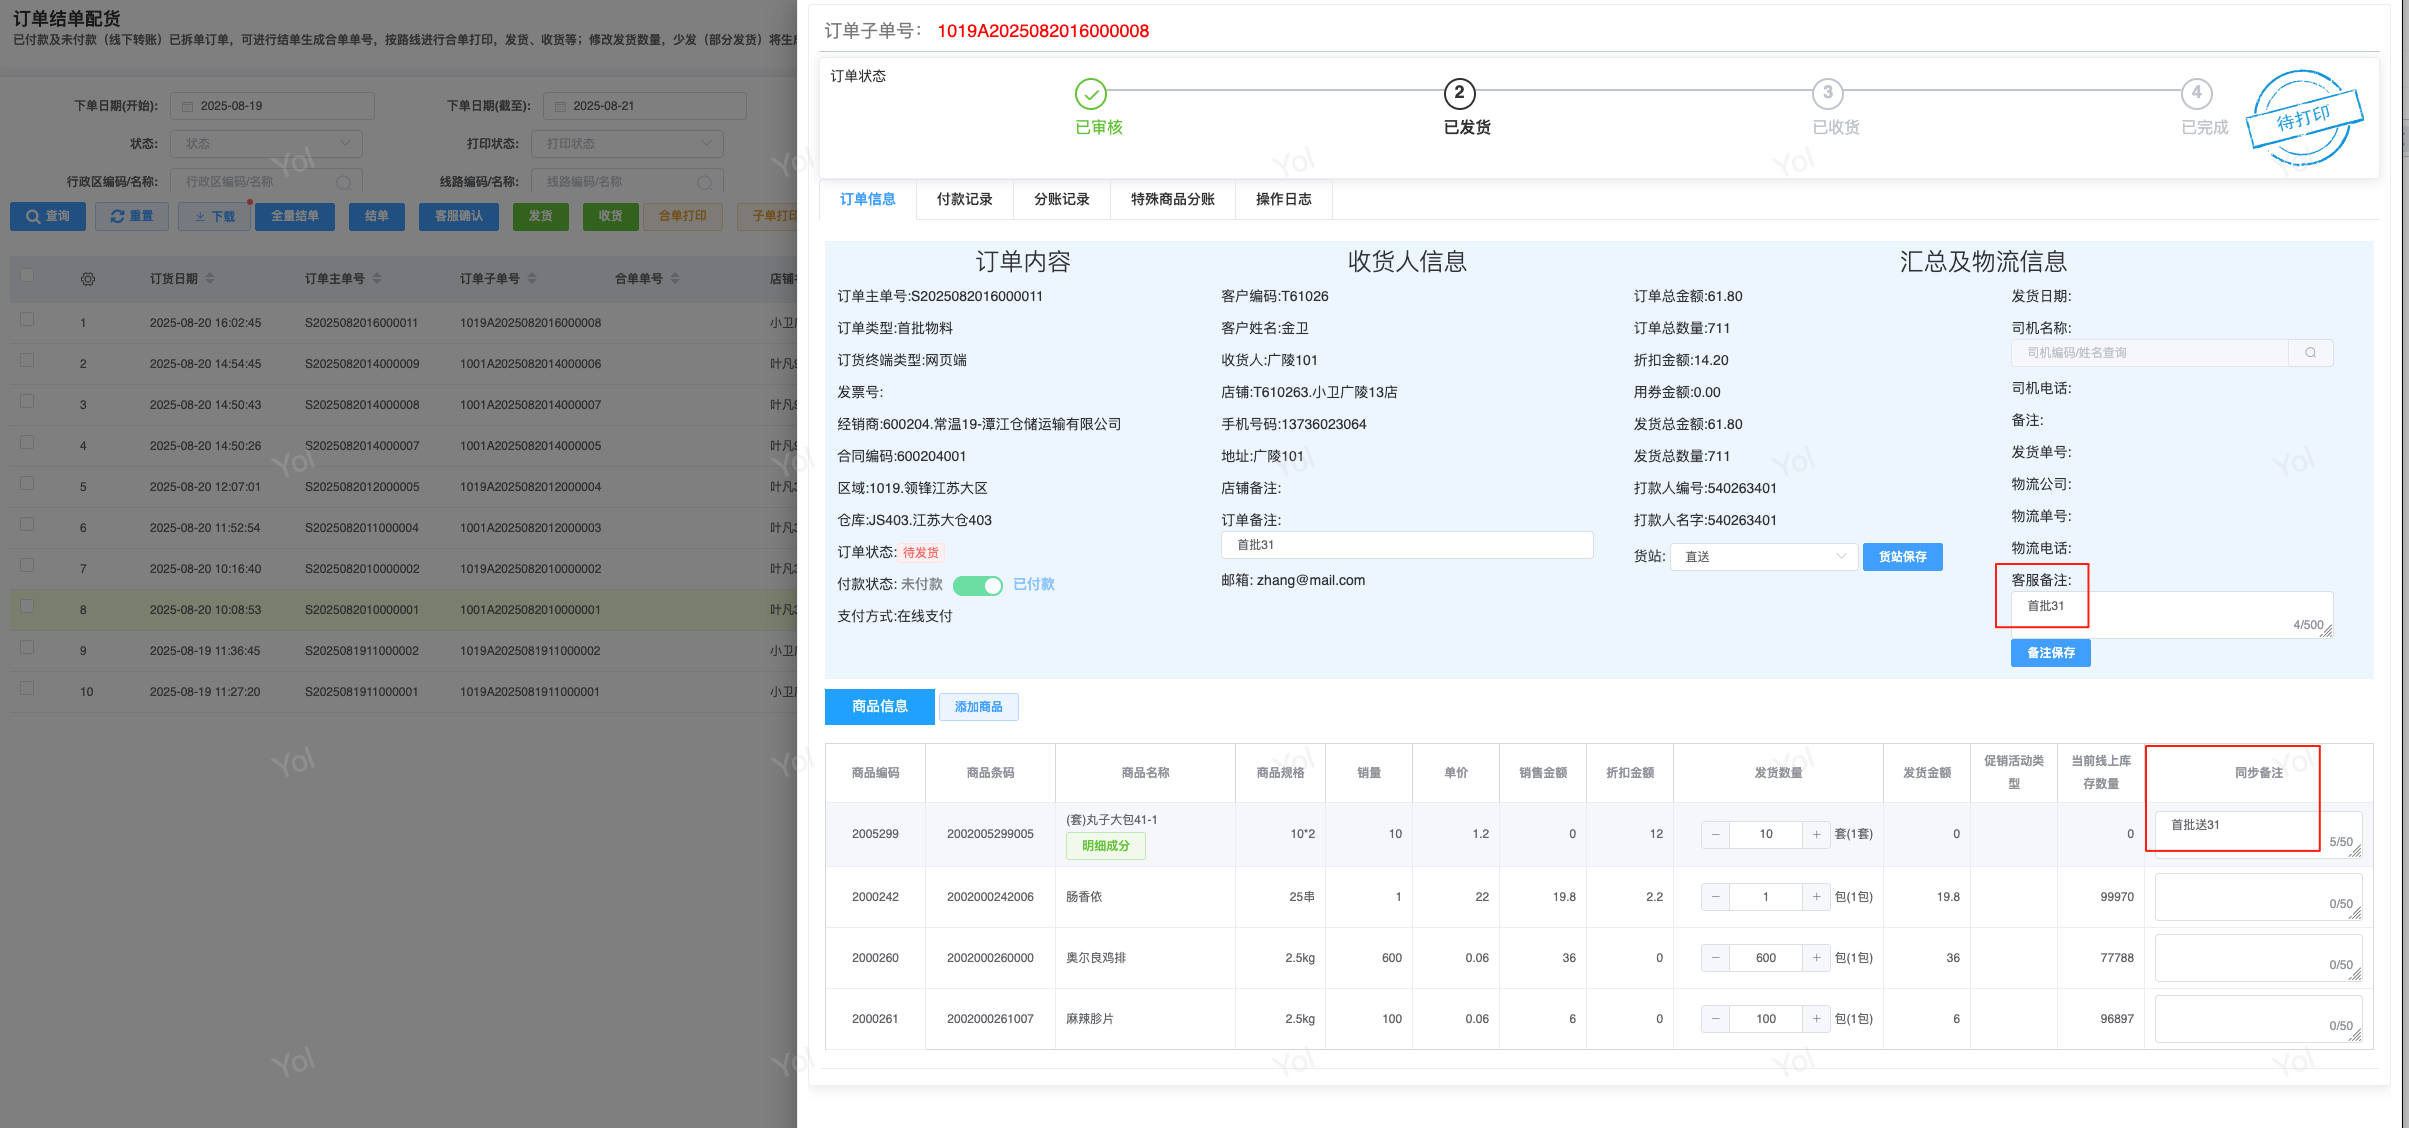The width and height of the screenshot is (2409, 1128).
Task: Click the 待打印 stamp icon
Action: 2303,118
